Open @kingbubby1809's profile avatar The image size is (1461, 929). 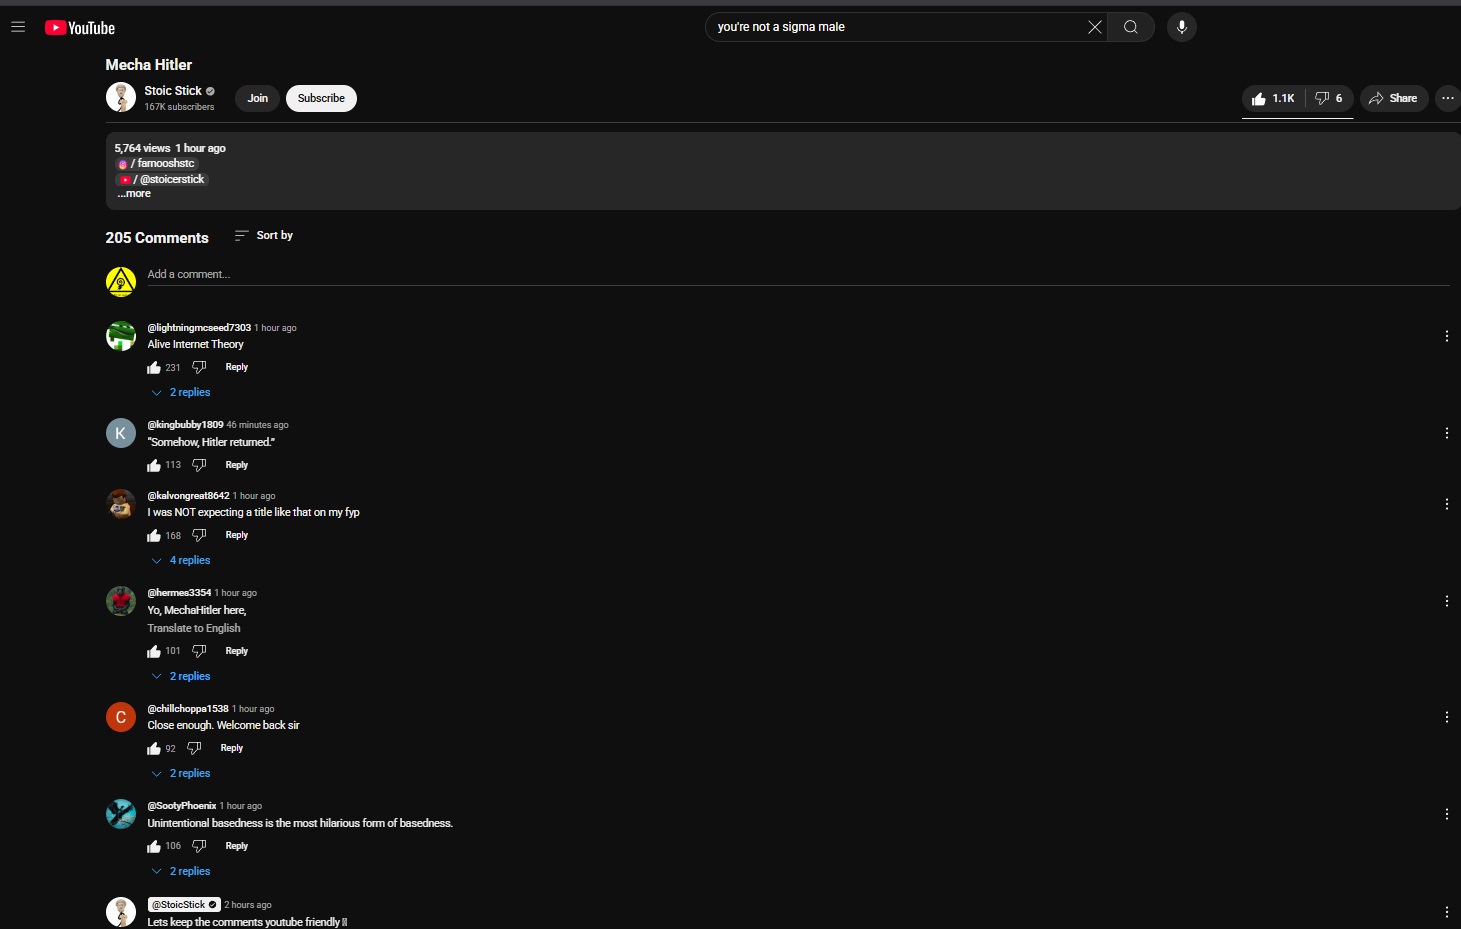click(x=121, y=433)
